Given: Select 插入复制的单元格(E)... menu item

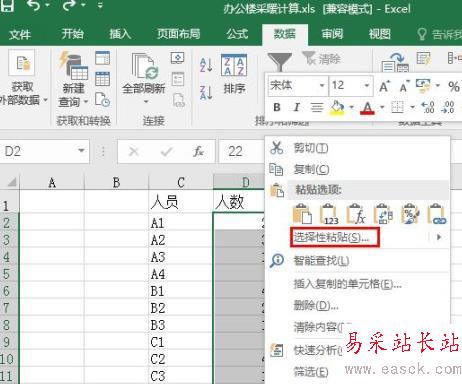Looking at the screenshot, I should (x=358, y=284).
